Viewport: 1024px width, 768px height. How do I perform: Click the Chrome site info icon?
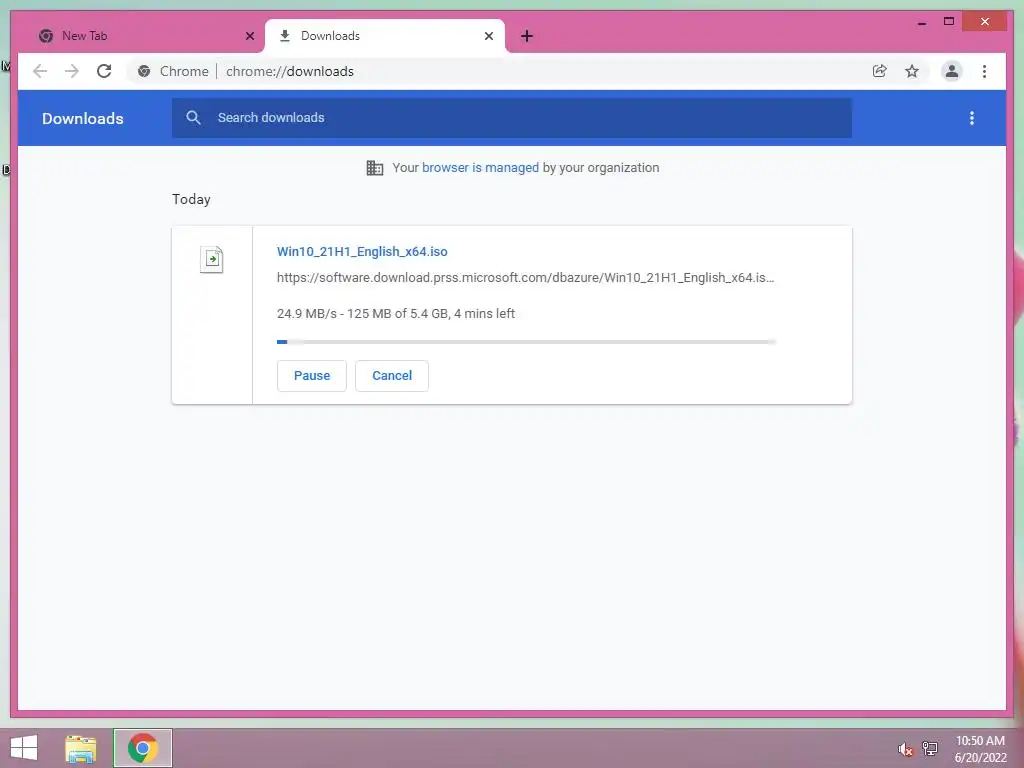click(x=144, y=71)
